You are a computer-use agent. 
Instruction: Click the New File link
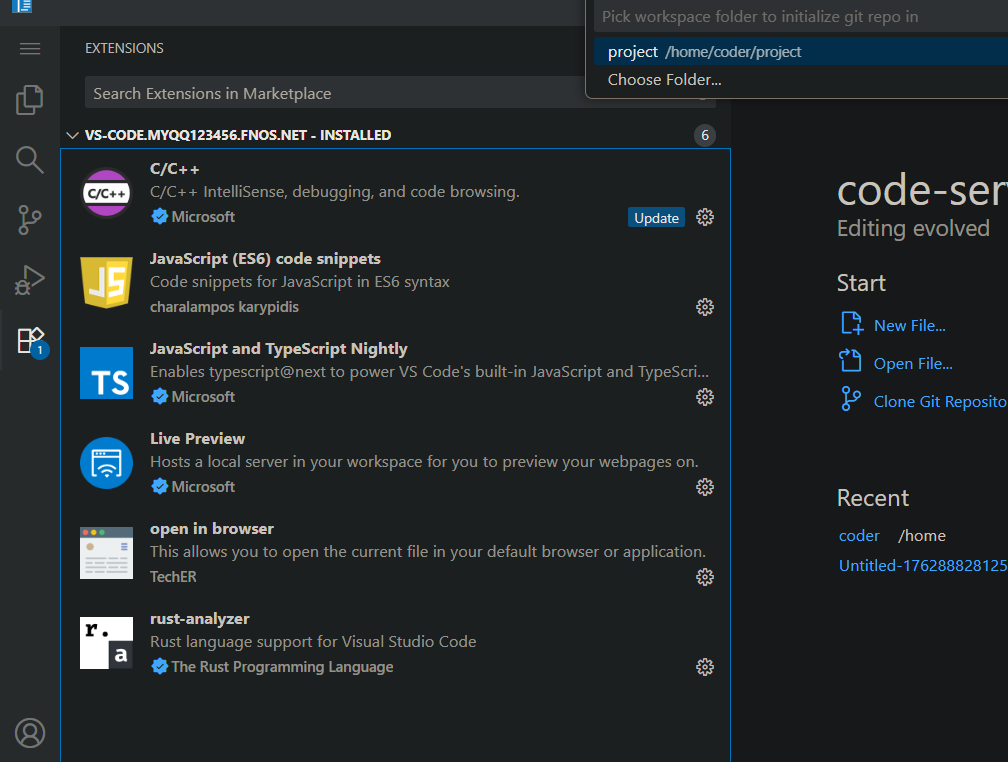pyautogui.click(x=909, y=325)
